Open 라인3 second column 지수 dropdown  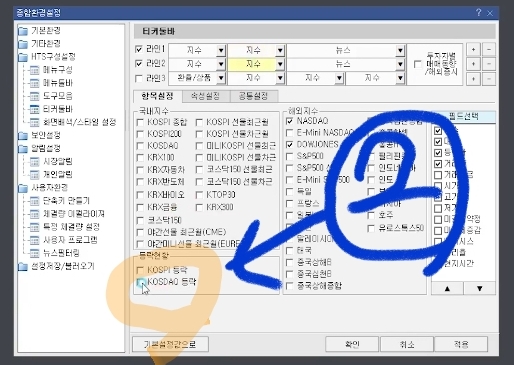tap(280, 78)
